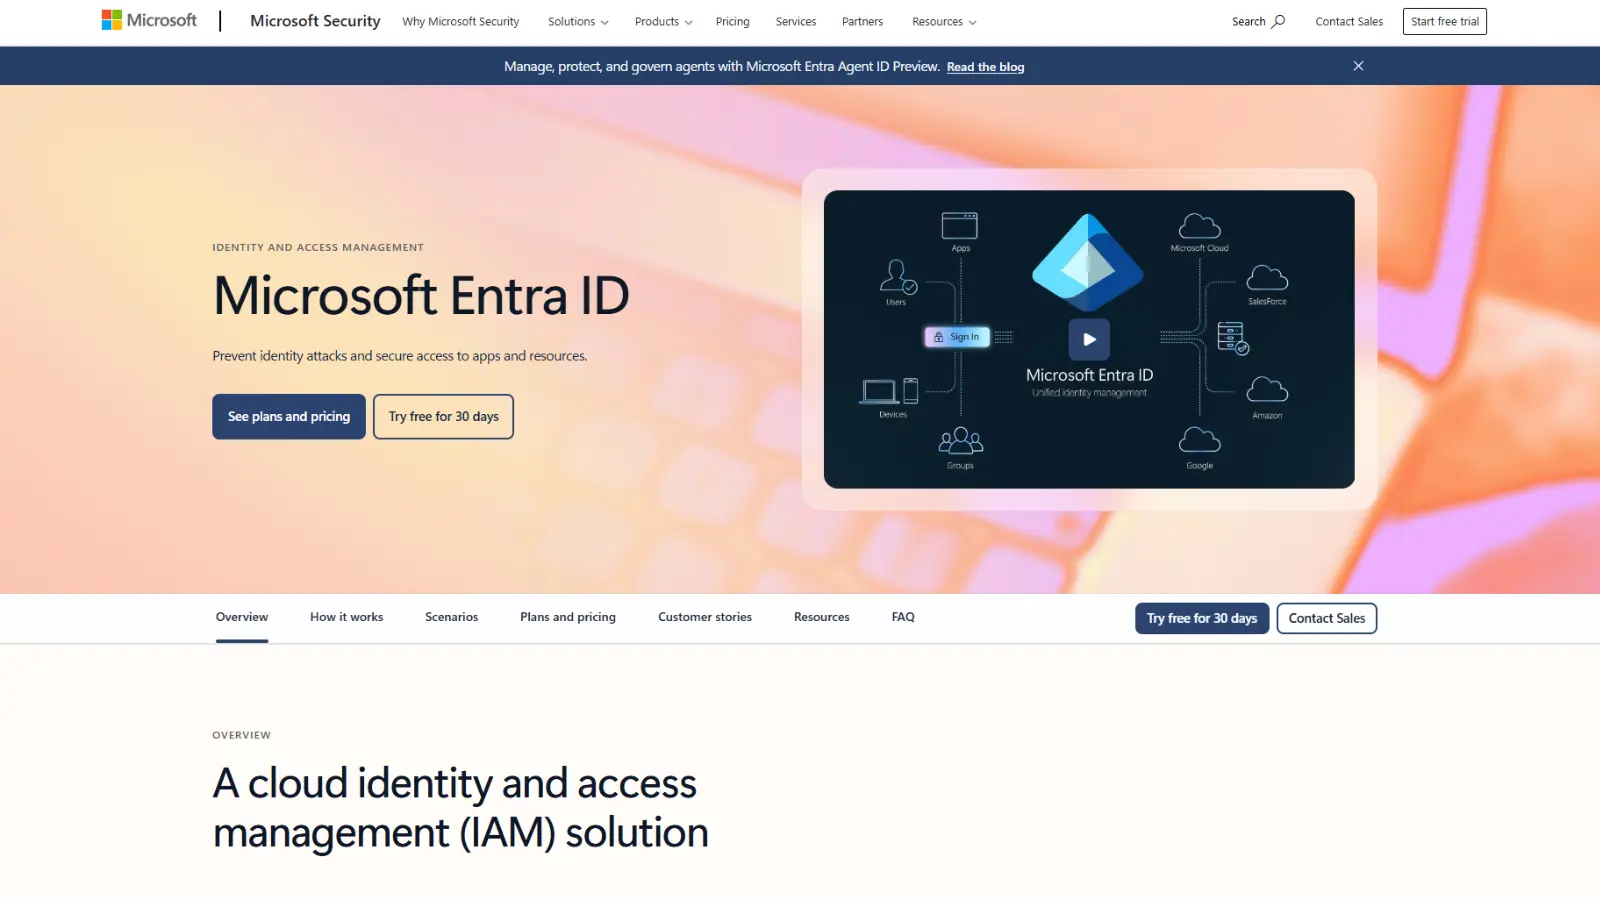Dismiss the Entra Agent ID announcement banner

1358,66
